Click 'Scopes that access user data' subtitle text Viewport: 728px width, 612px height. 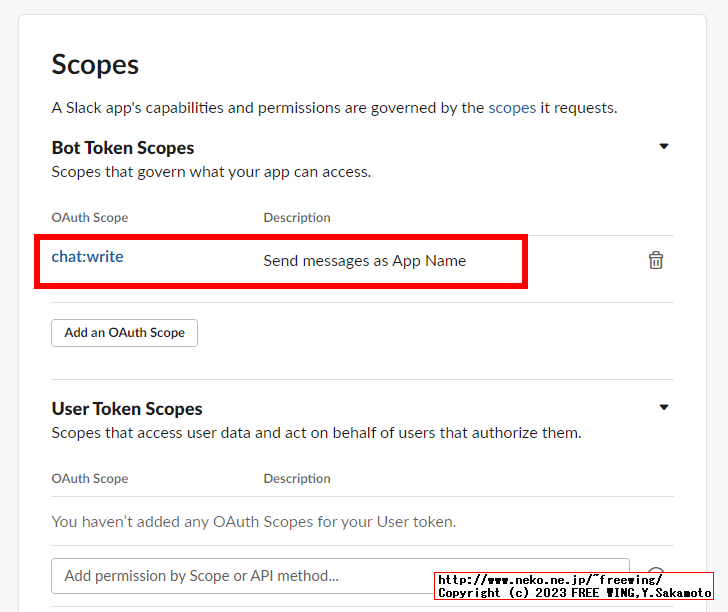(x=316, y=433)
